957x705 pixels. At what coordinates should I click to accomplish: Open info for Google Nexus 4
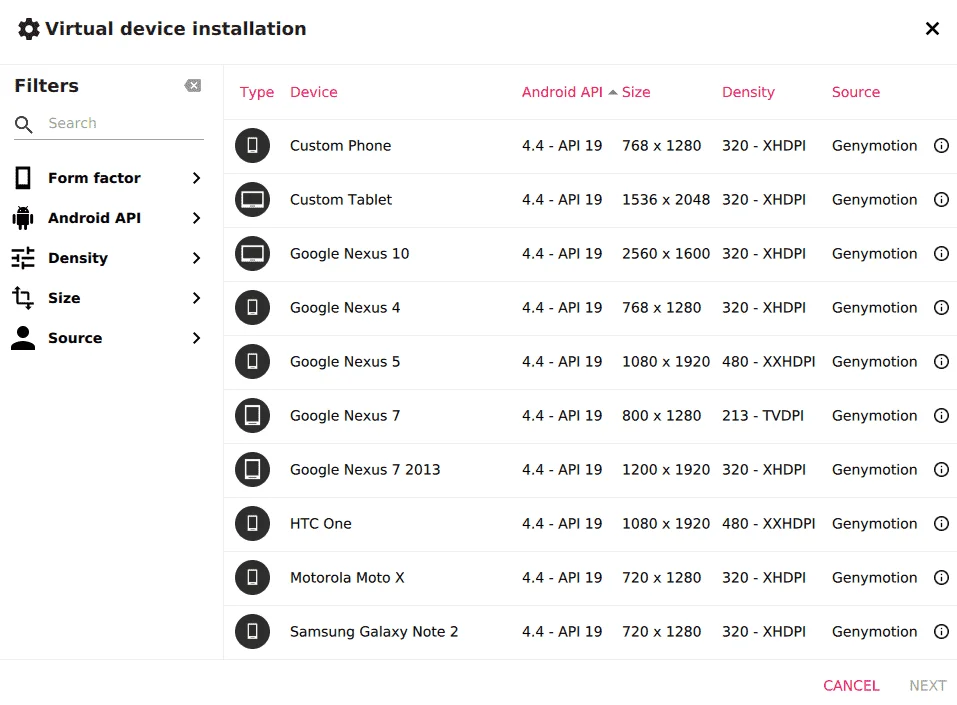pos(941,307)
